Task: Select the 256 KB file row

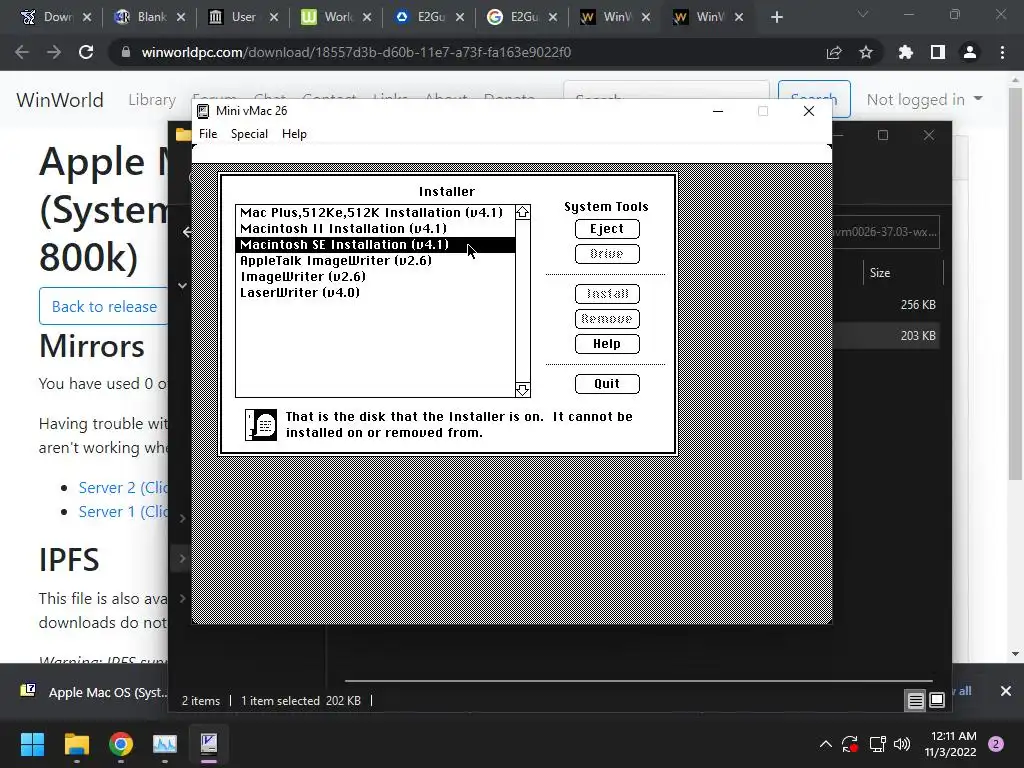Action: pos(886,305)
